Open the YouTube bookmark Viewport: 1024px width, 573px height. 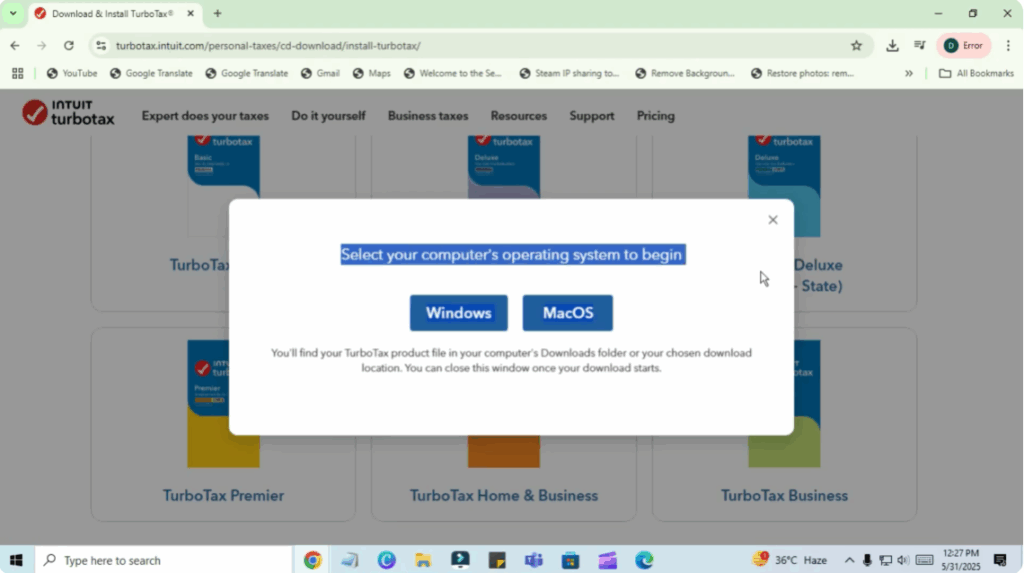click(72, 73)
